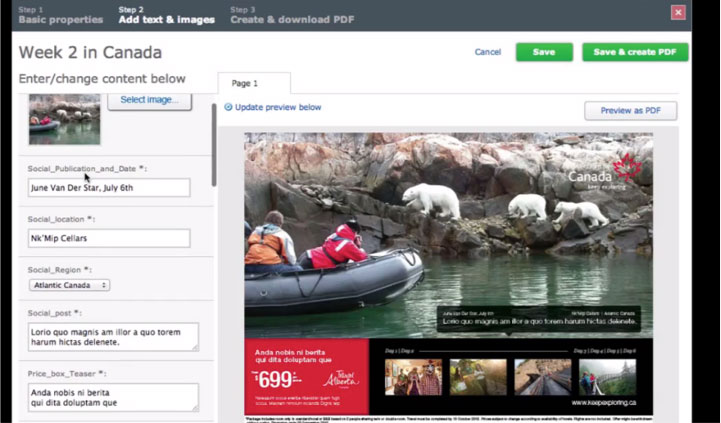Click the green Save button
Image resolution: width=721 pixels, height=423 pixels.
(x=544, y=52)
